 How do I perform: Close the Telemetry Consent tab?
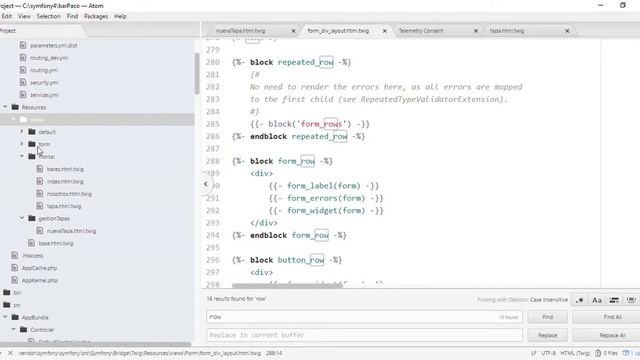[476, 31]
